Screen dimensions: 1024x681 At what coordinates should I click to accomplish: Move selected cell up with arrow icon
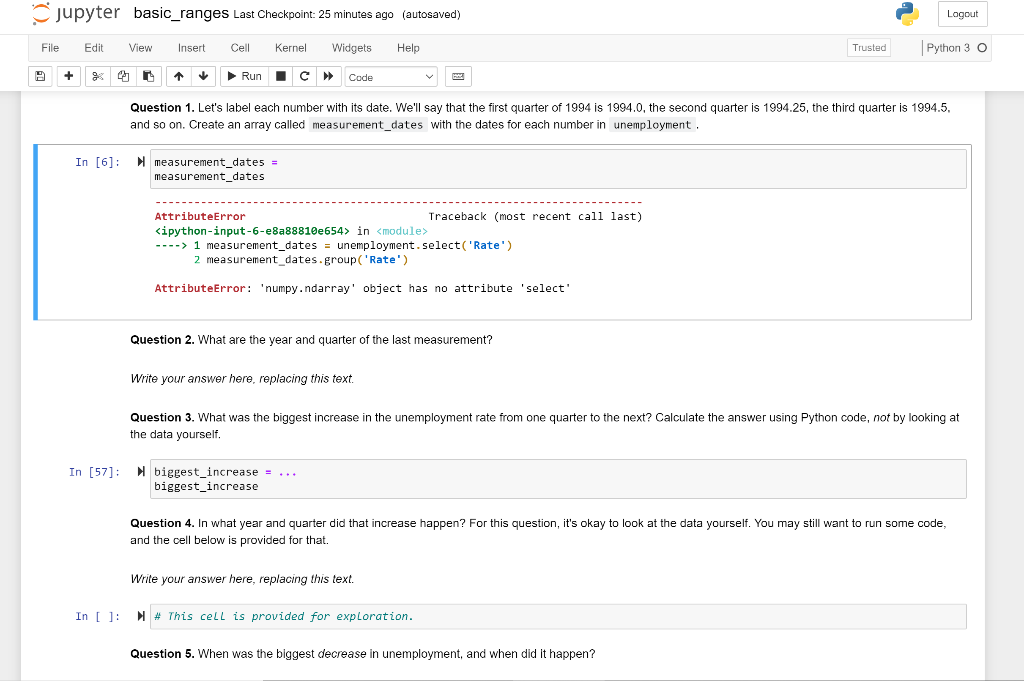178,76
